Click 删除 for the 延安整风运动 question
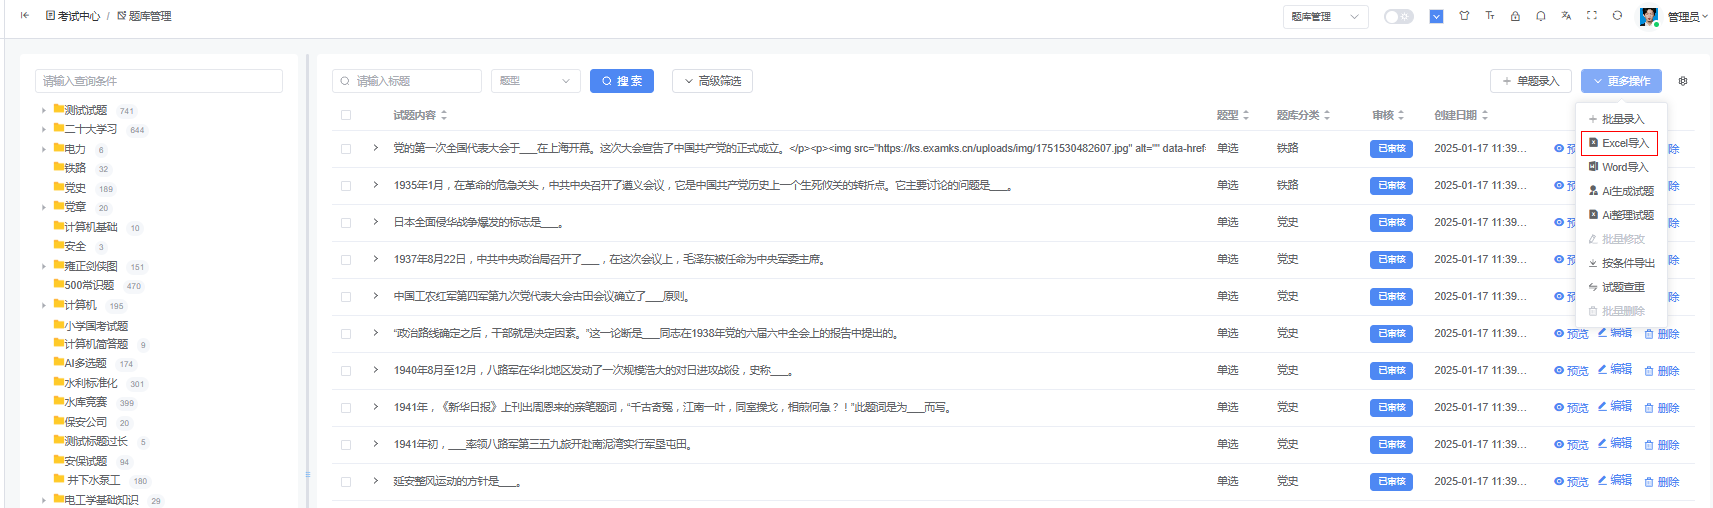This screenshot has height=508, width=1713. tap(1662, 482)
